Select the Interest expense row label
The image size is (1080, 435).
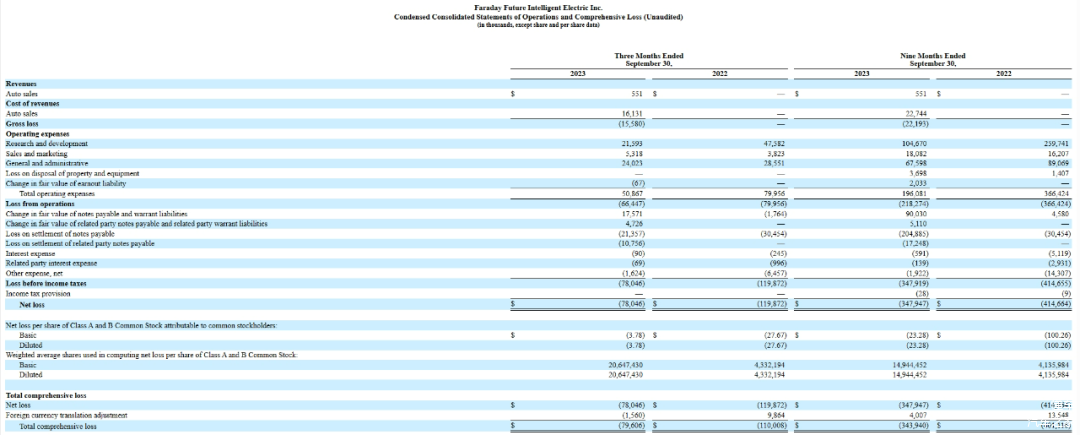(x=30, y=253)
